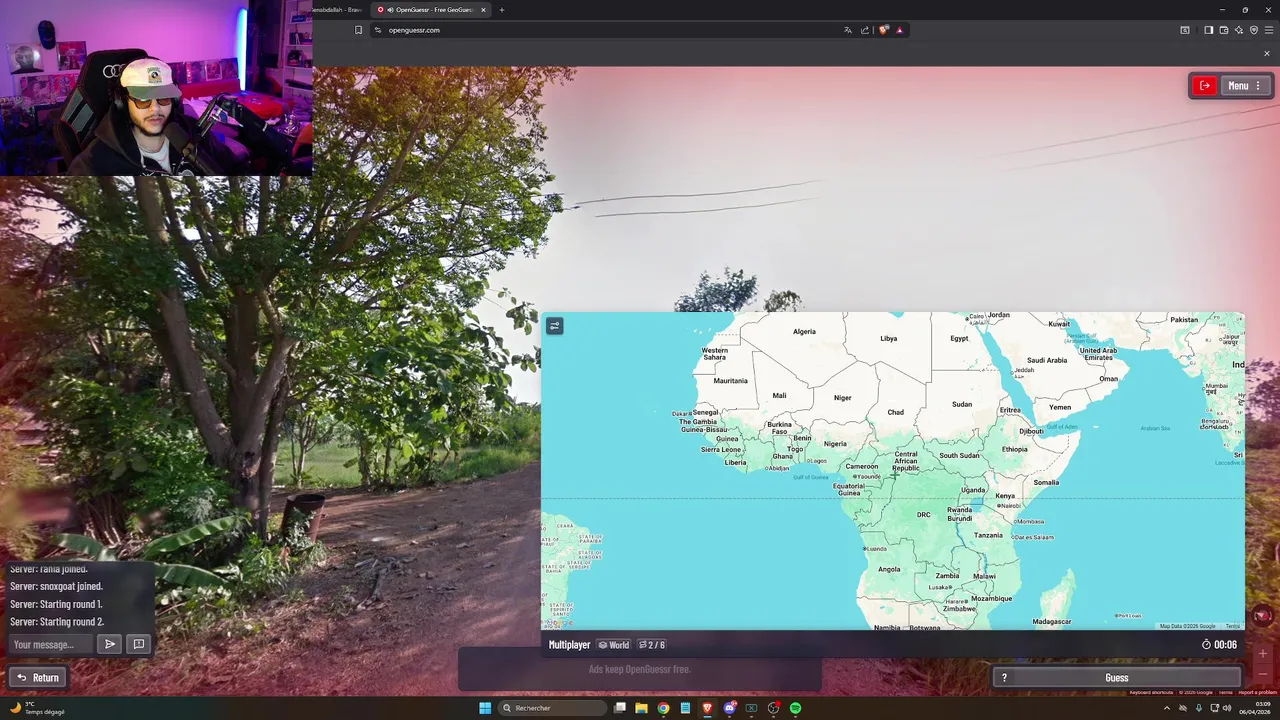Open the Terms link on the map

click(x=1232, y=626)
